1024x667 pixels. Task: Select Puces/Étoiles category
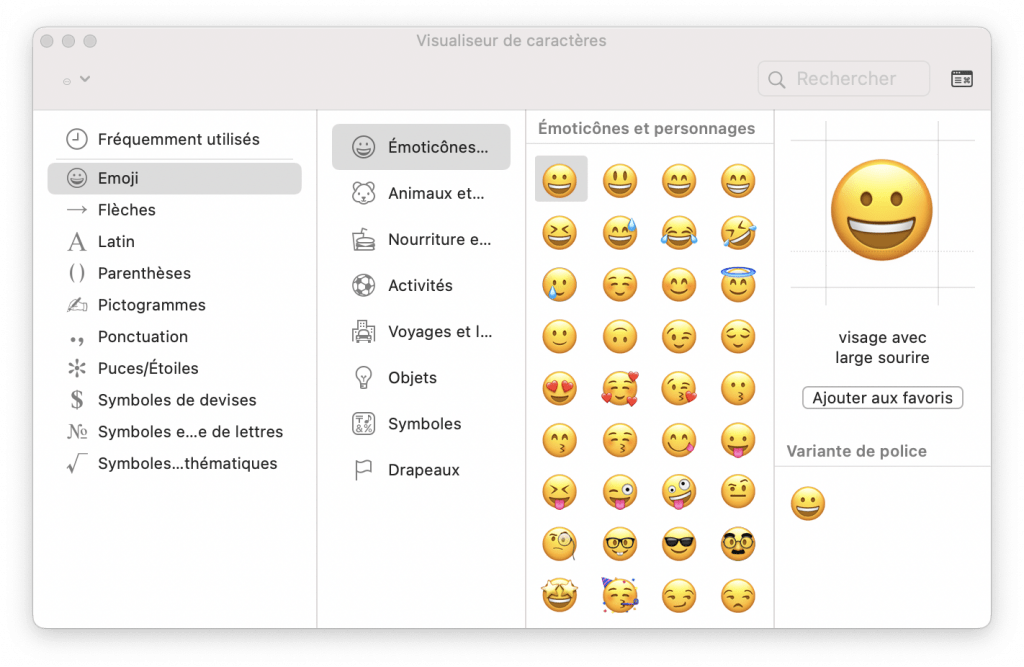click(x=174, y=368)
